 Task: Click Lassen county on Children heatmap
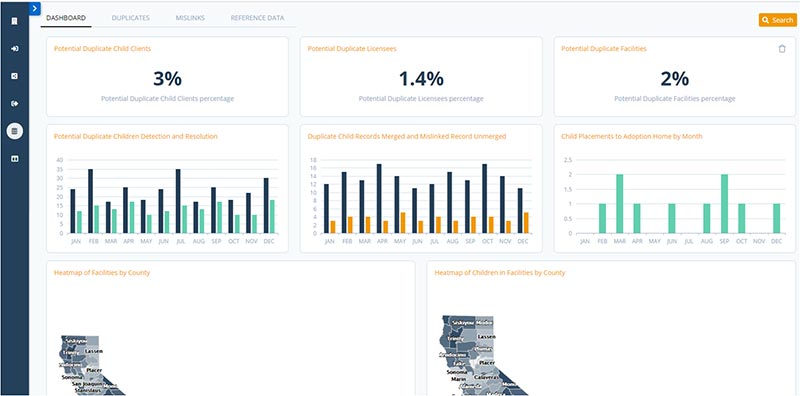click(487, 338)
